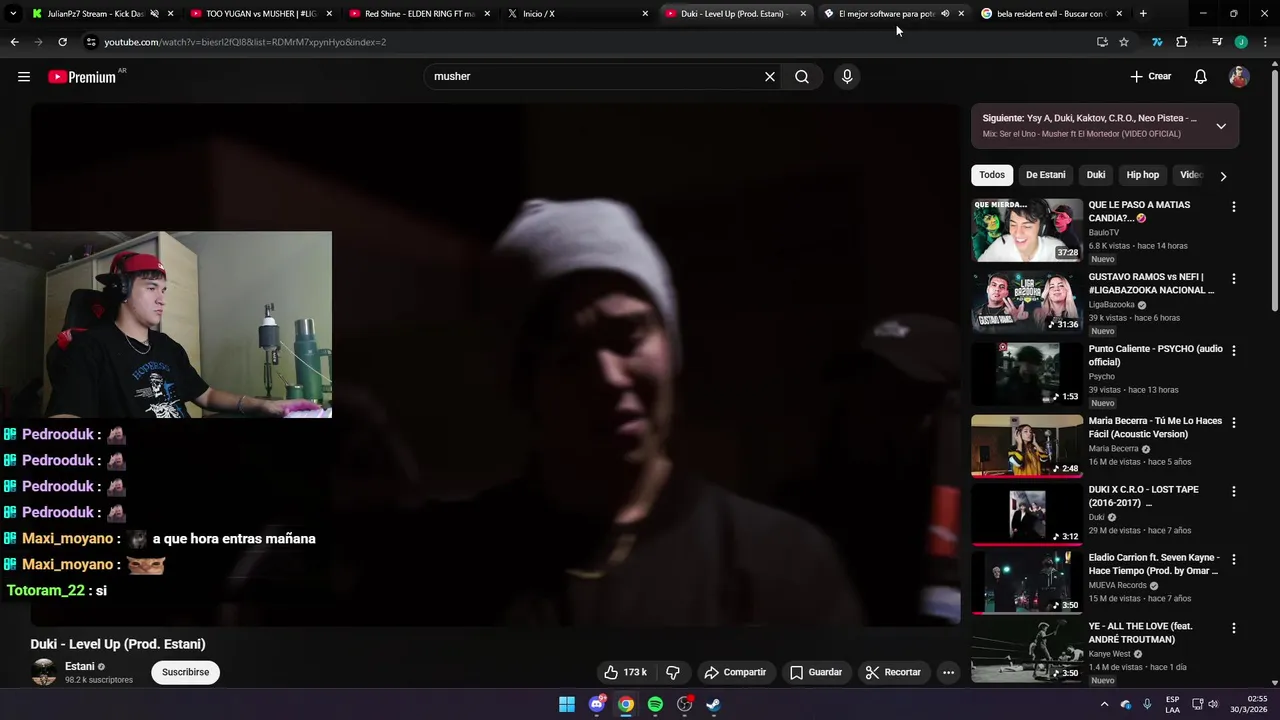Open options for Eladio Carrion Hace Tiempo video
Viewport: 1280px width, 720px height.
click(1233, 559)
